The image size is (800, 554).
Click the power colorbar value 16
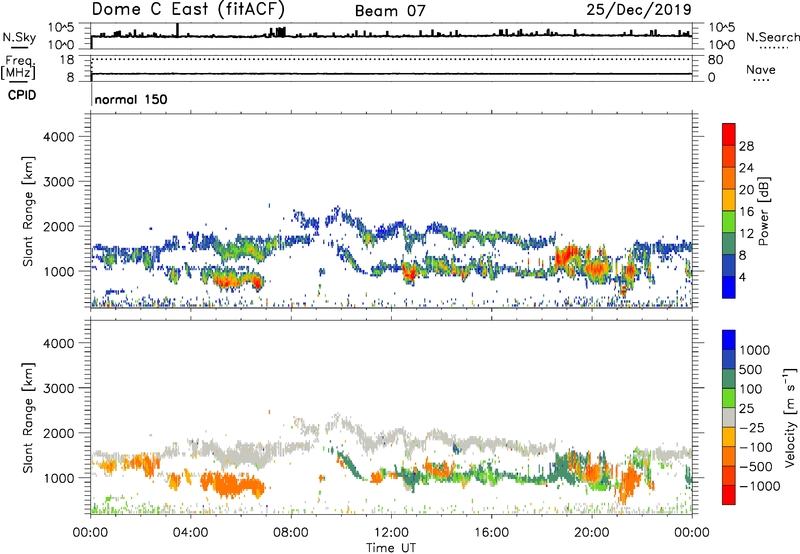coord(746,212)
